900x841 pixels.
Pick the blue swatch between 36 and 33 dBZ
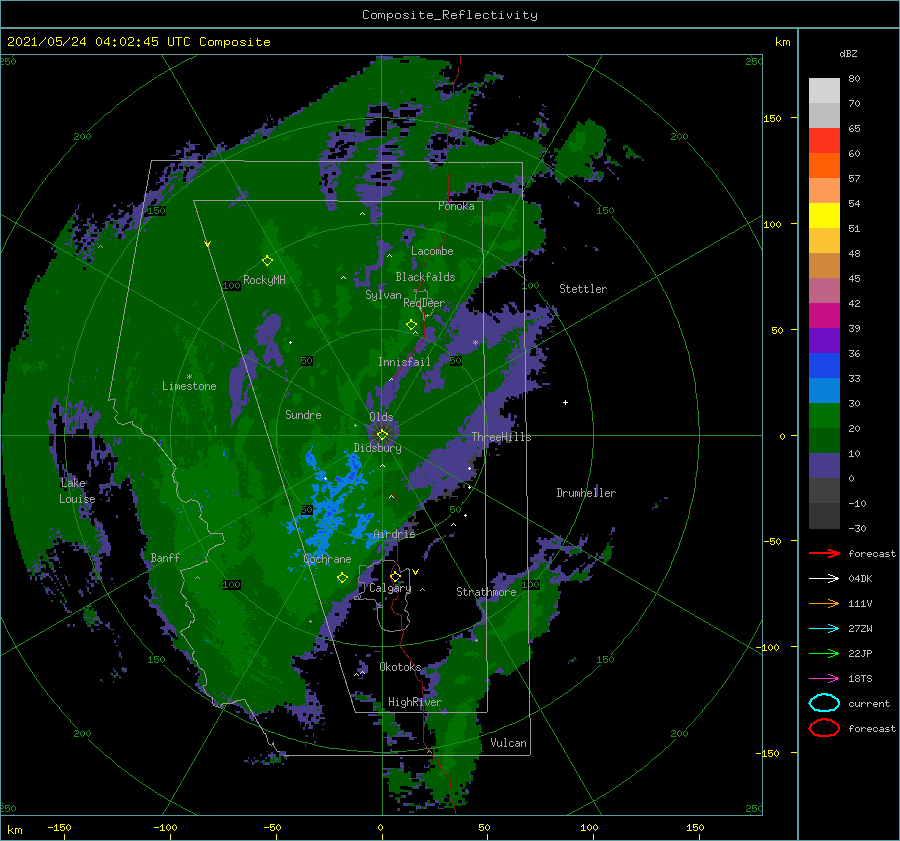click(824, 365)
